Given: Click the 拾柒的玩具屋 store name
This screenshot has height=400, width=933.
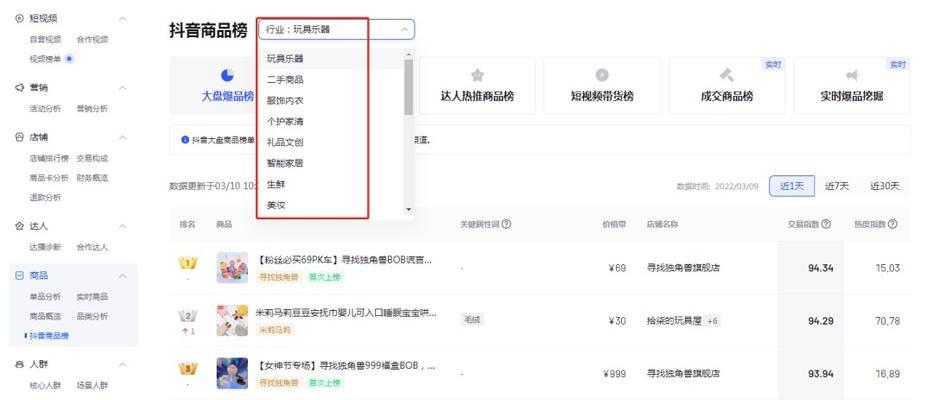Looking at the screenshot, I should click(x=674, y=321).
